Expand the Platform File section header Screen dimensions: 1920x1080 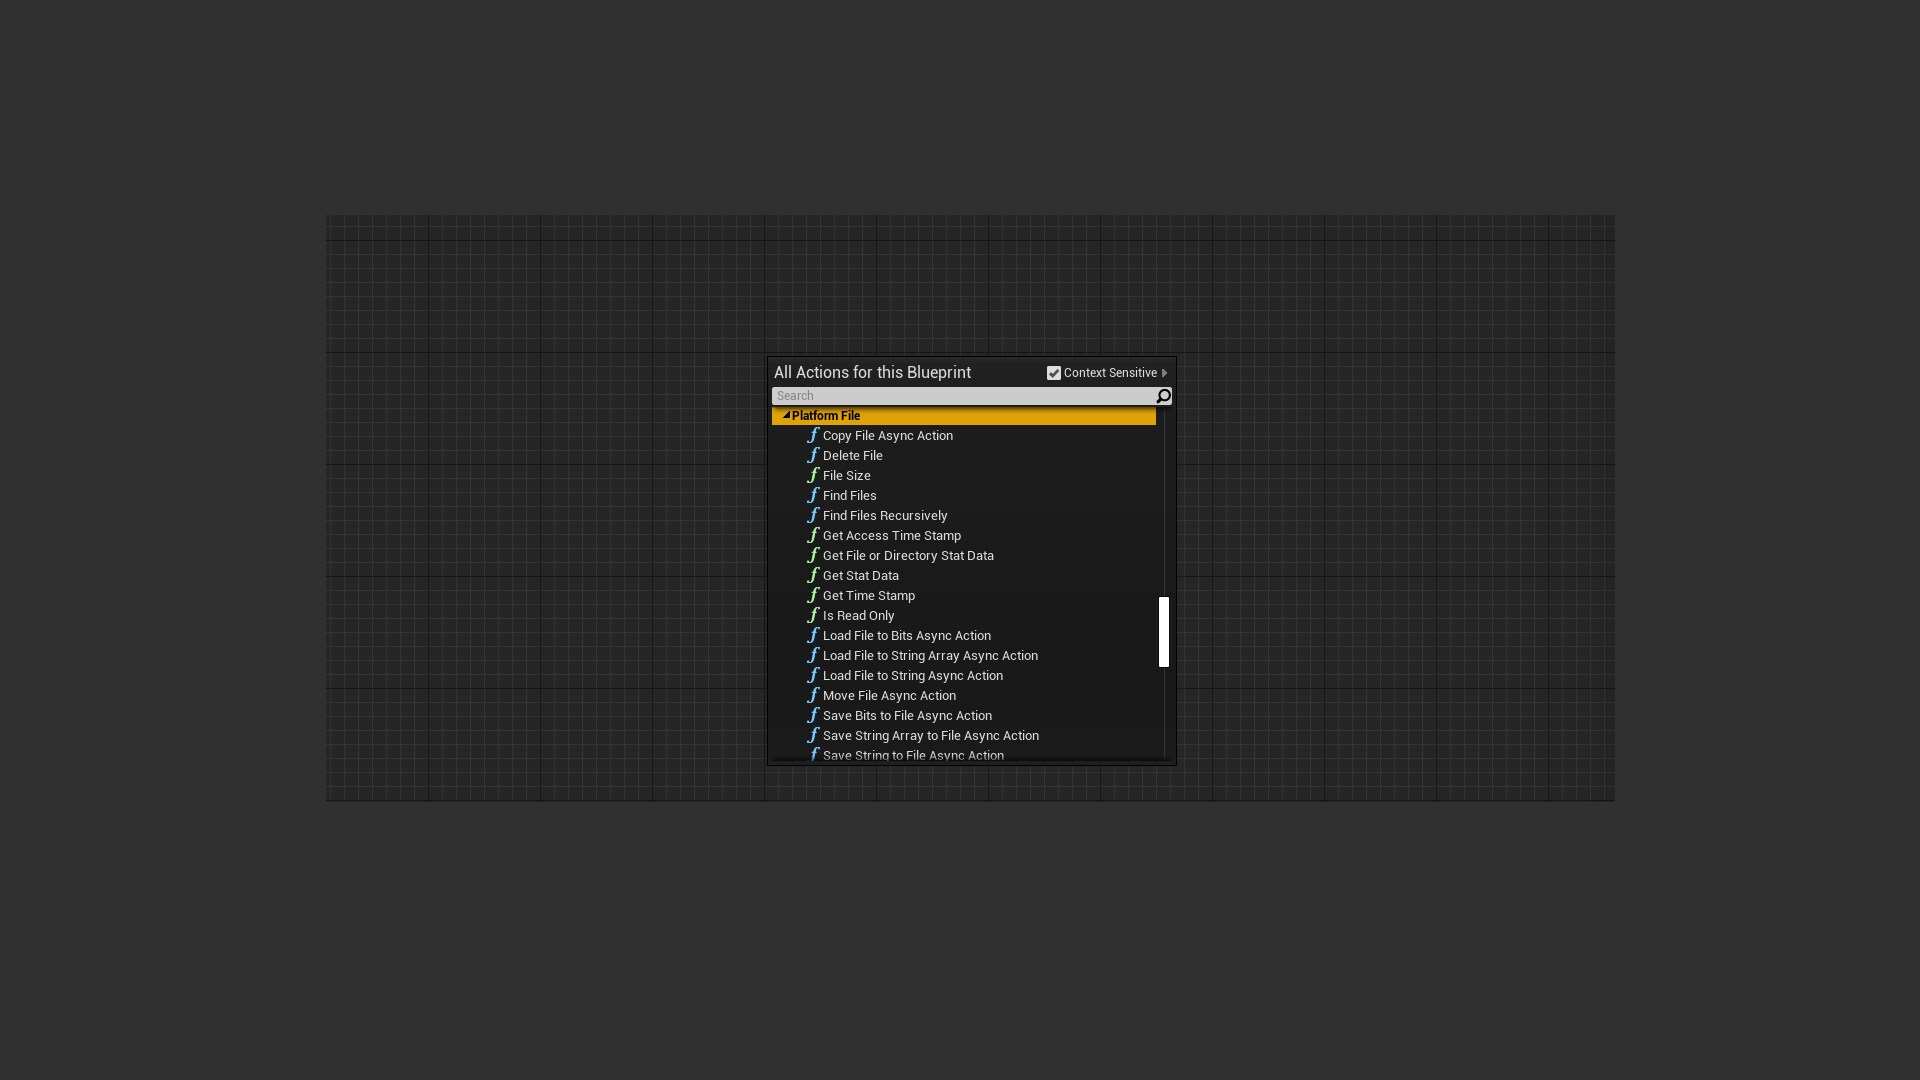786,415
